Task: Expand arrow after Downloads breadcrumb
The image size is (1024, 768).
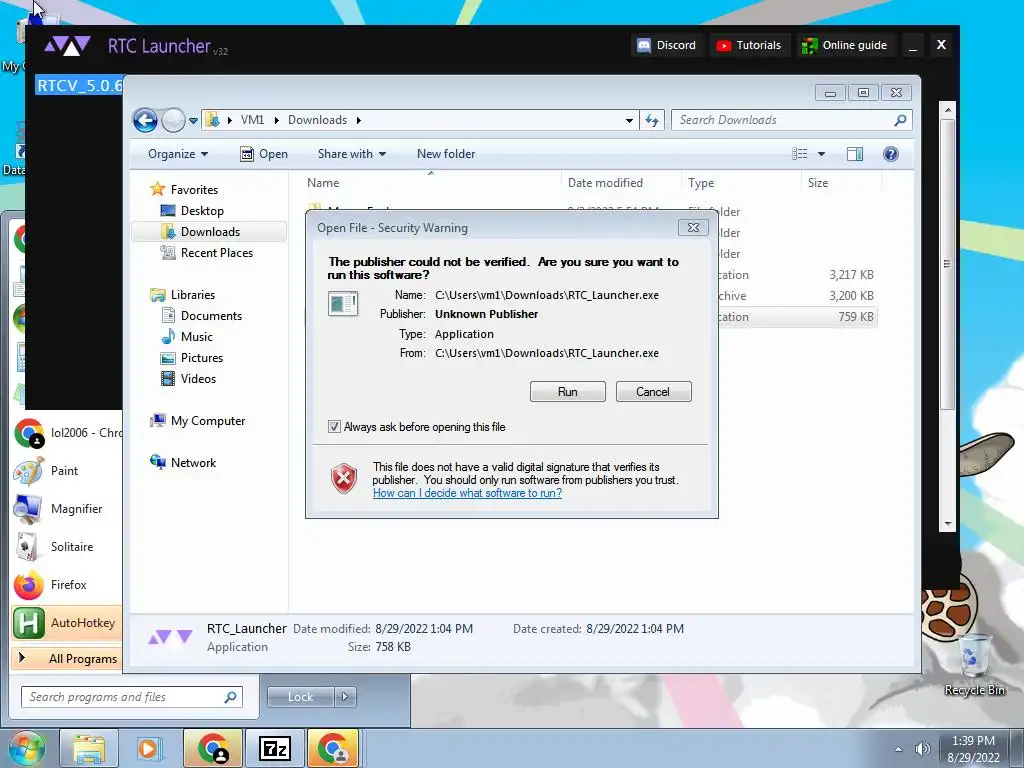Action: pos(359,120)
